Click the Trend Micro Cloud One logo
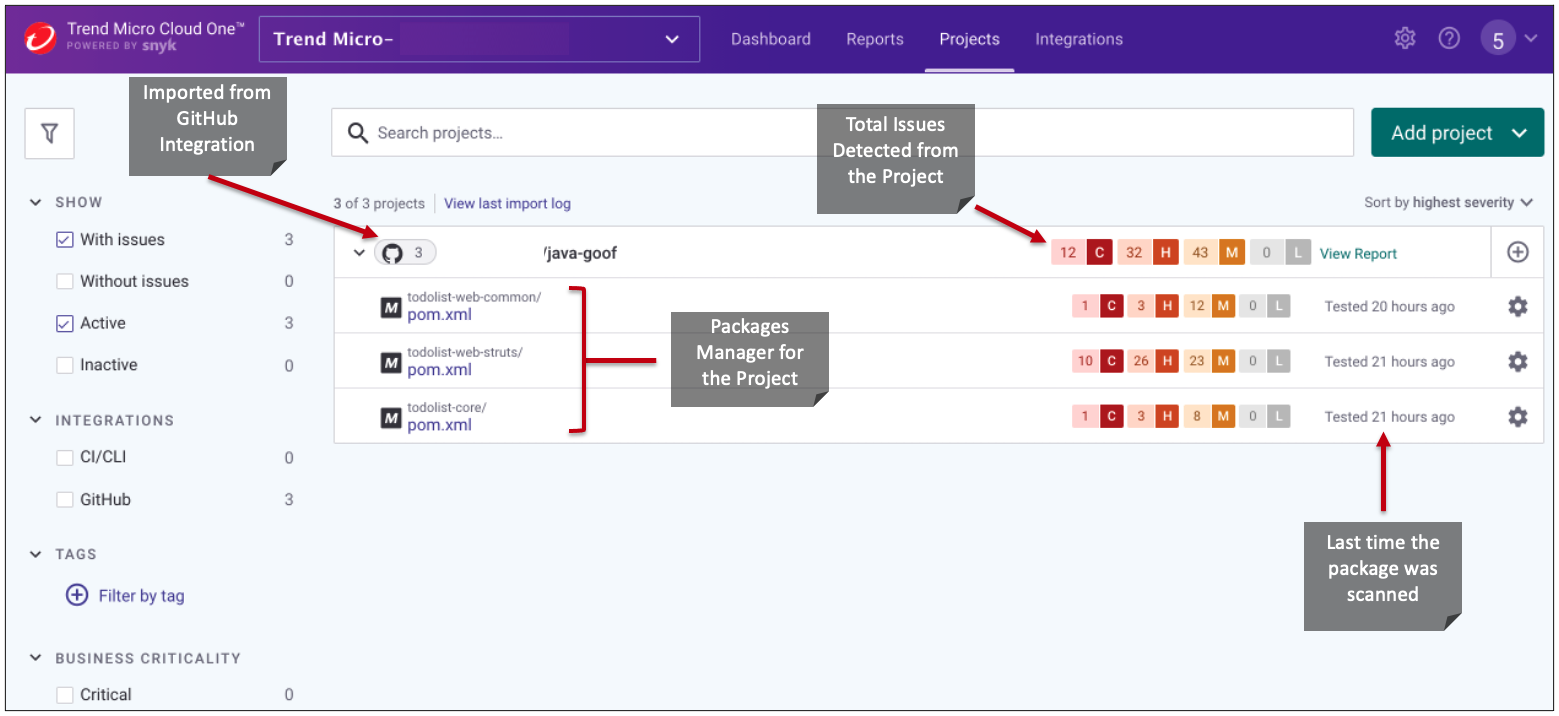The height and width of the screenshot is (716, 1559). coord(39,39)
